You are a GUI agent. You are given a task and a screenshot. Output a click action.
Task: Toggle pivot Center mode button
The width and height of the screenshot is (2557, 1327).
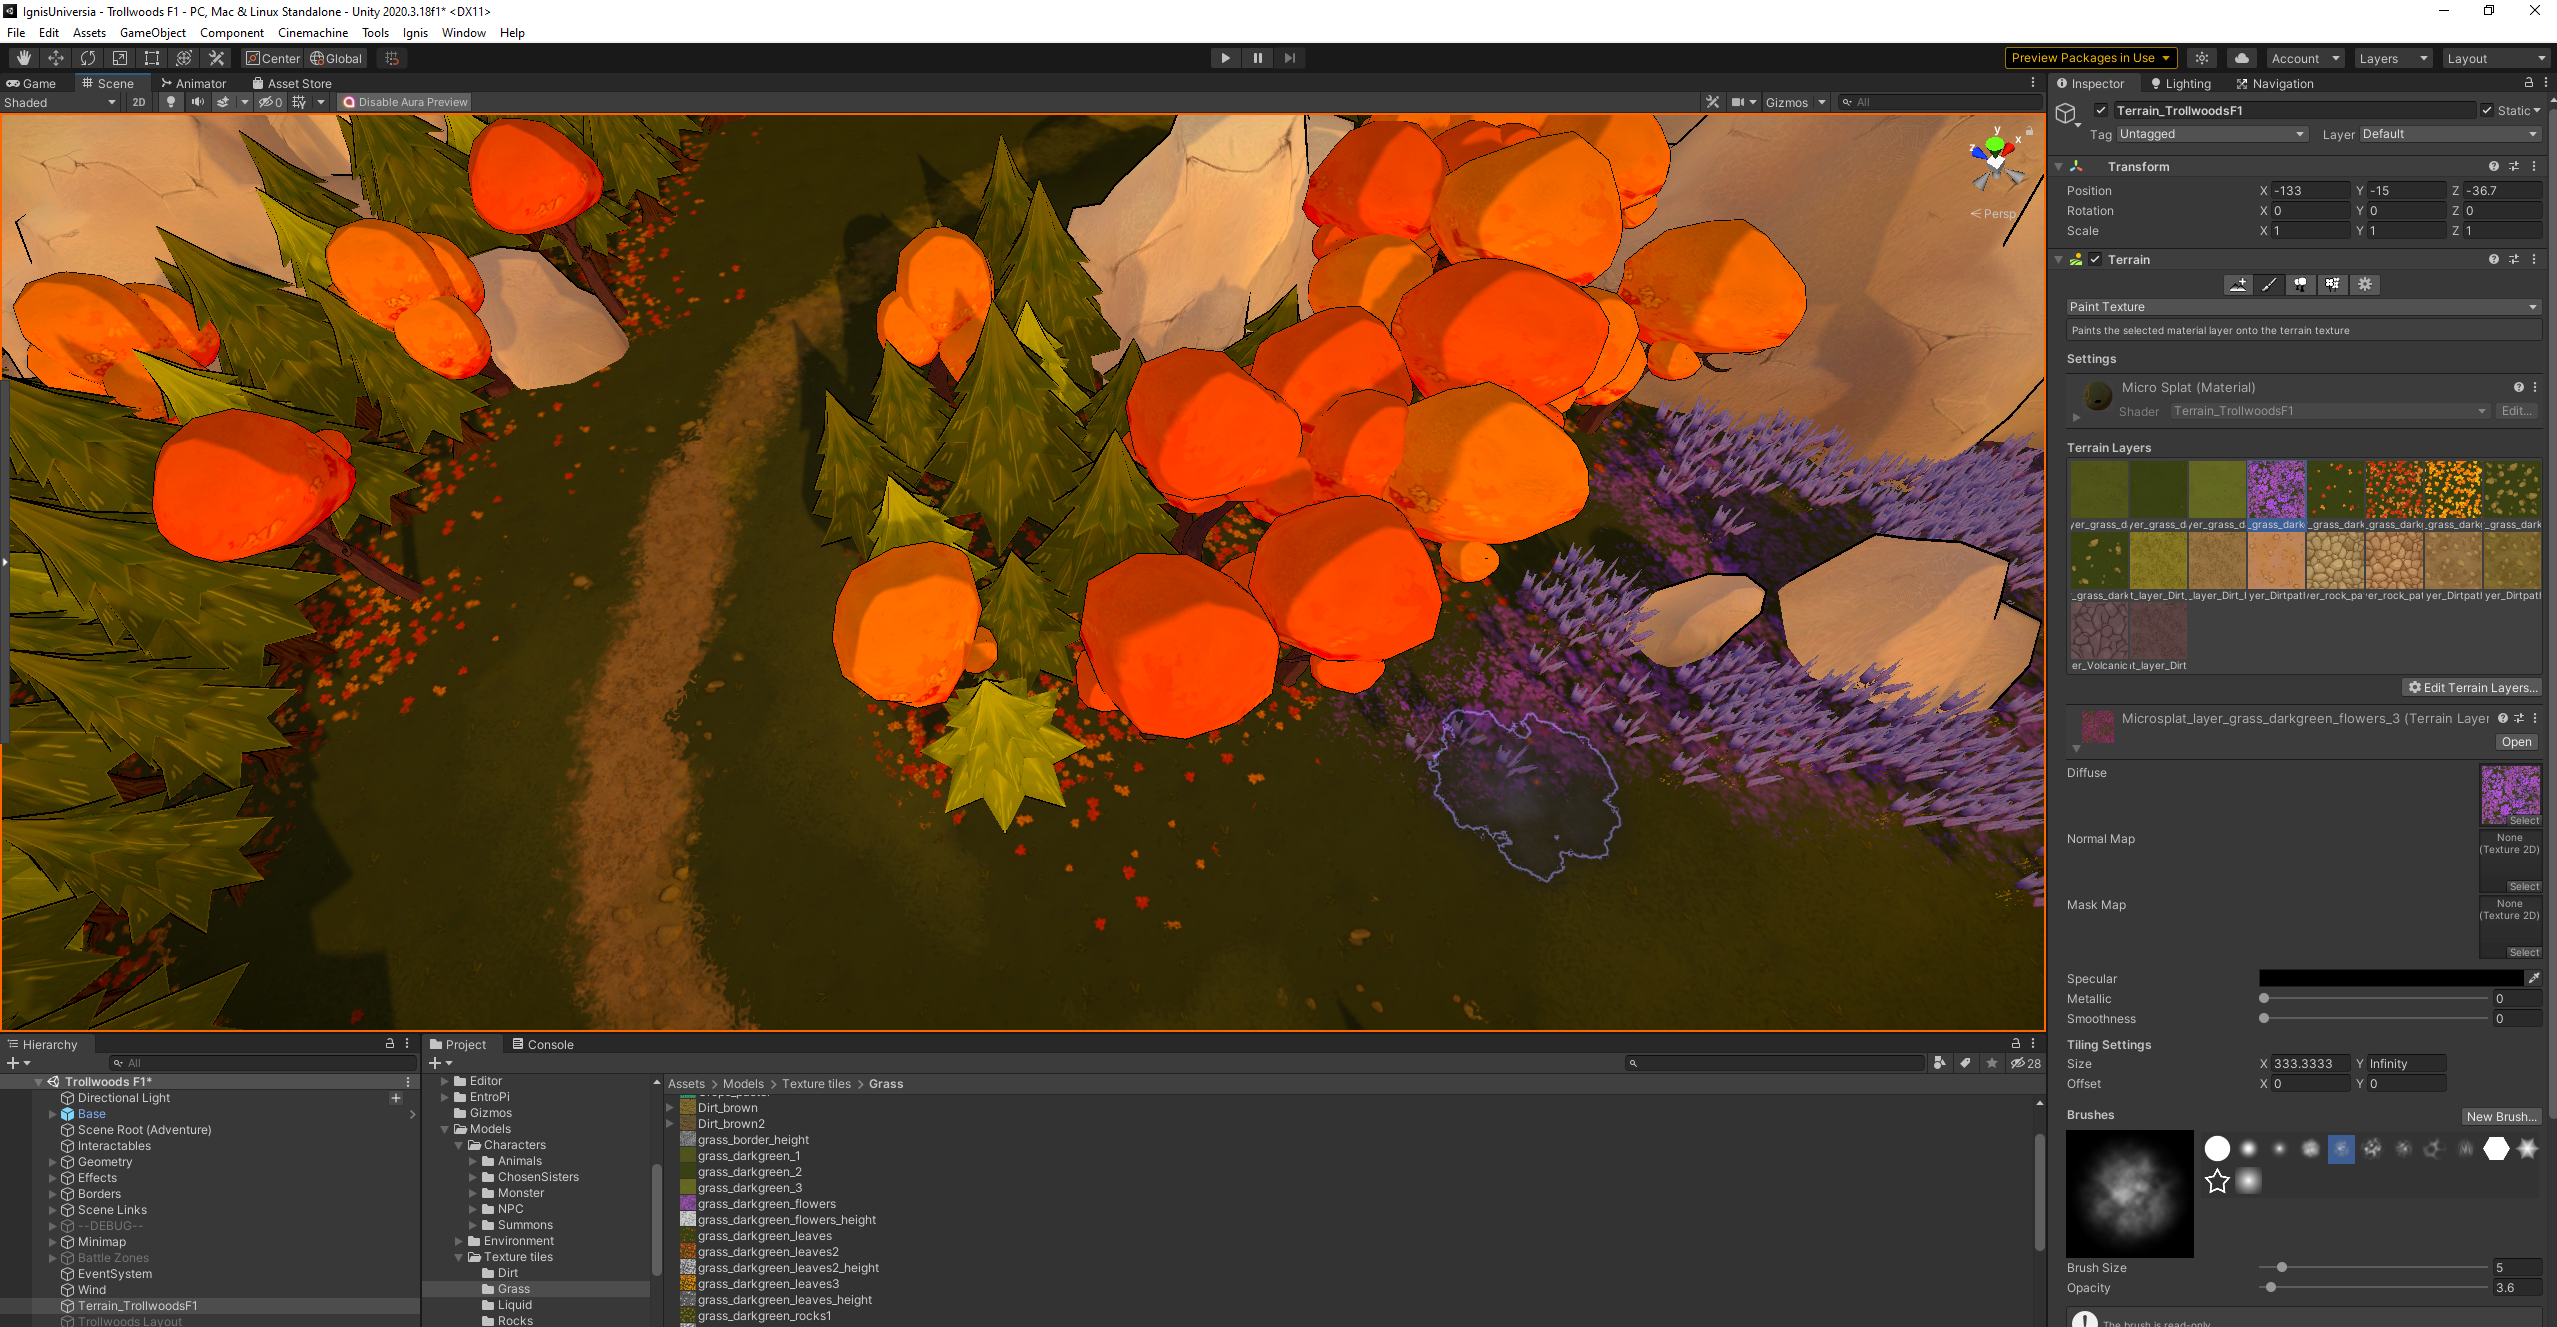273,58
